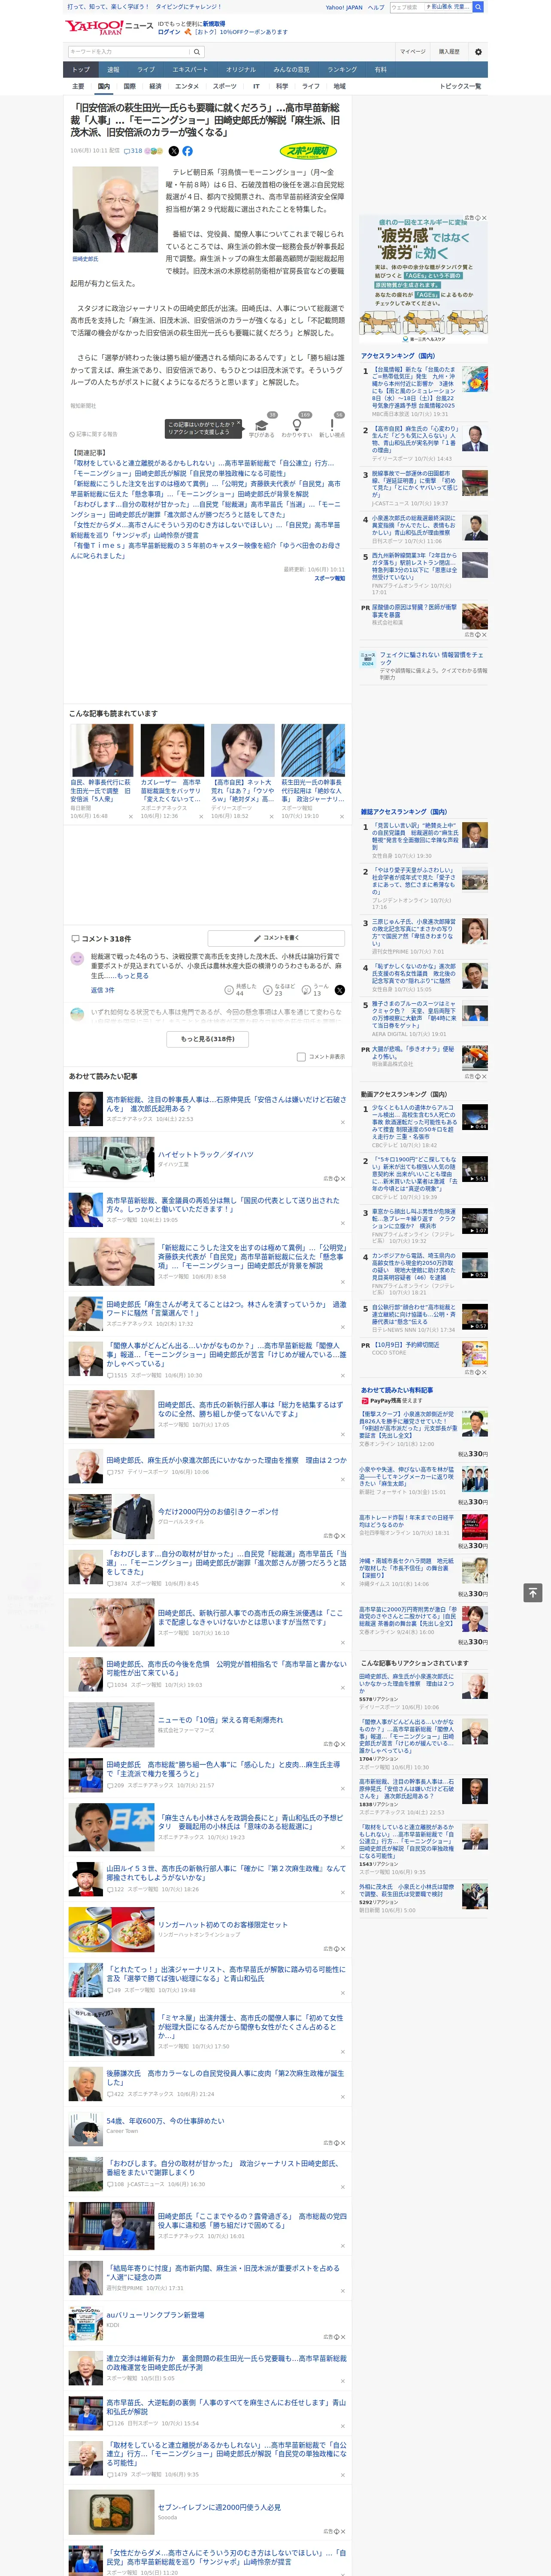Dismiss the 萩生田光一氏の幹事長代行起用 card
The image size is (551, 2576).
[341, 816]
